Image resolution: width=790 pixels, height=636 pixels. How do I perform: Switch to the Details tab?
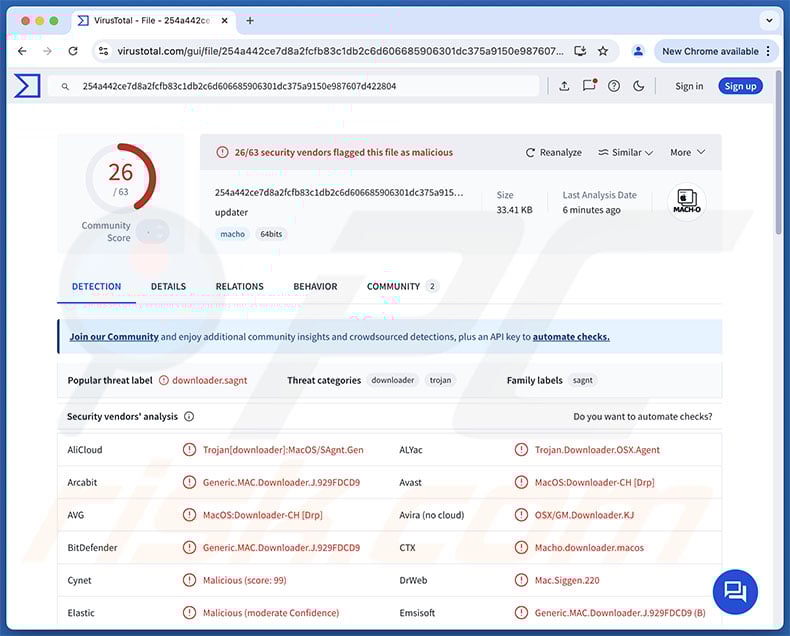(168, 287)
